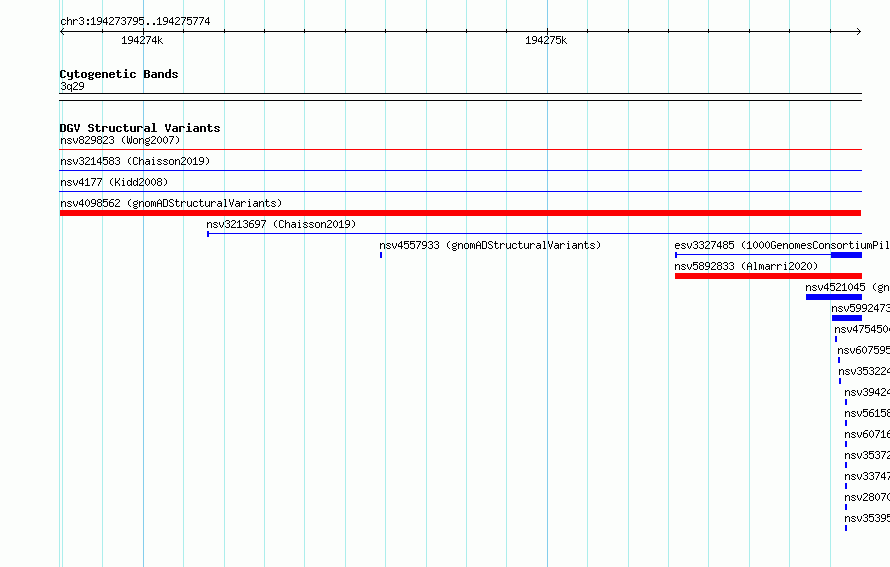Viewport: 890px width, 567px height.
Task: Click the 194275k ruler position label
Action: point(546,40)
